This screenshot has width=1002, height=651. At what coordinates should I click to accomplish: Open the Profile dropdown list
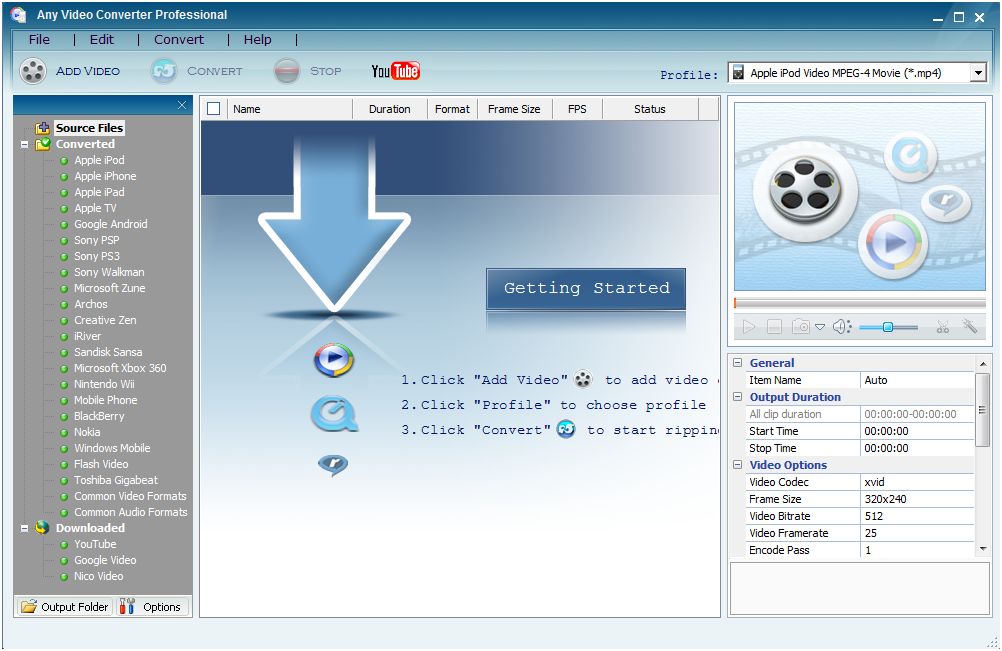[x=978, y=73]
